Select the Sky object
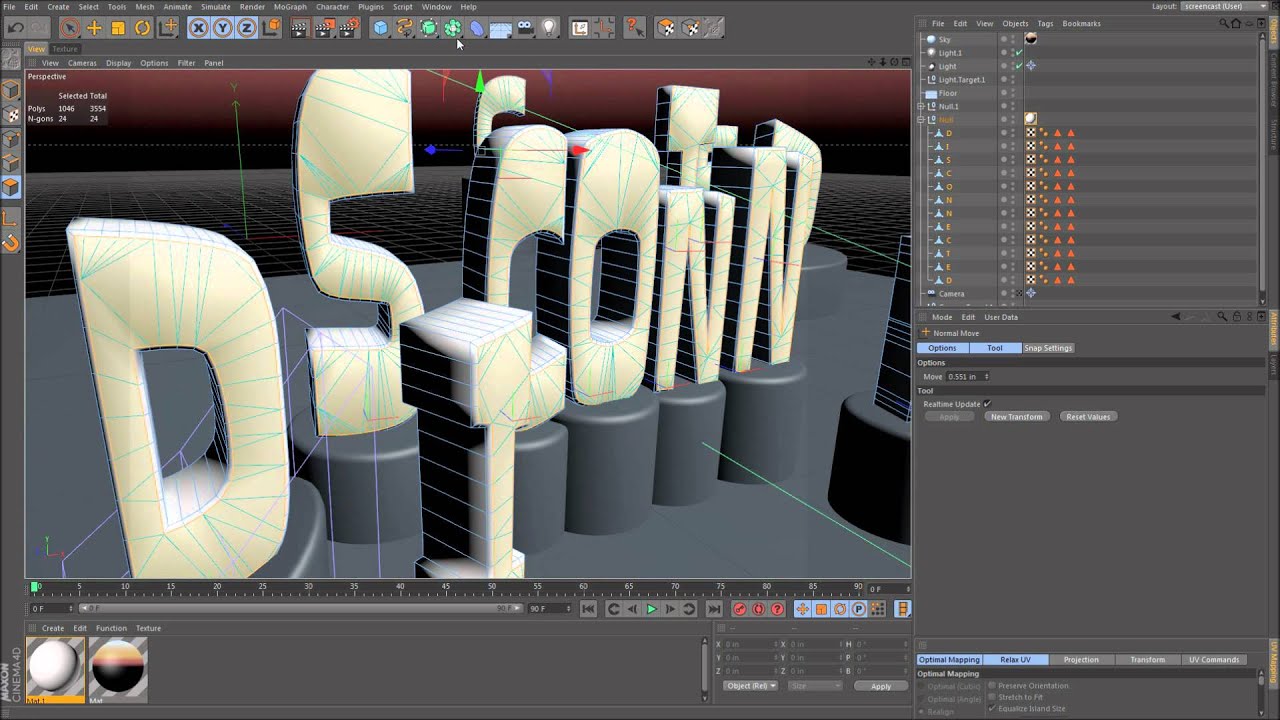This screenshot has height=720, width=1280. [x=944, y=40]
